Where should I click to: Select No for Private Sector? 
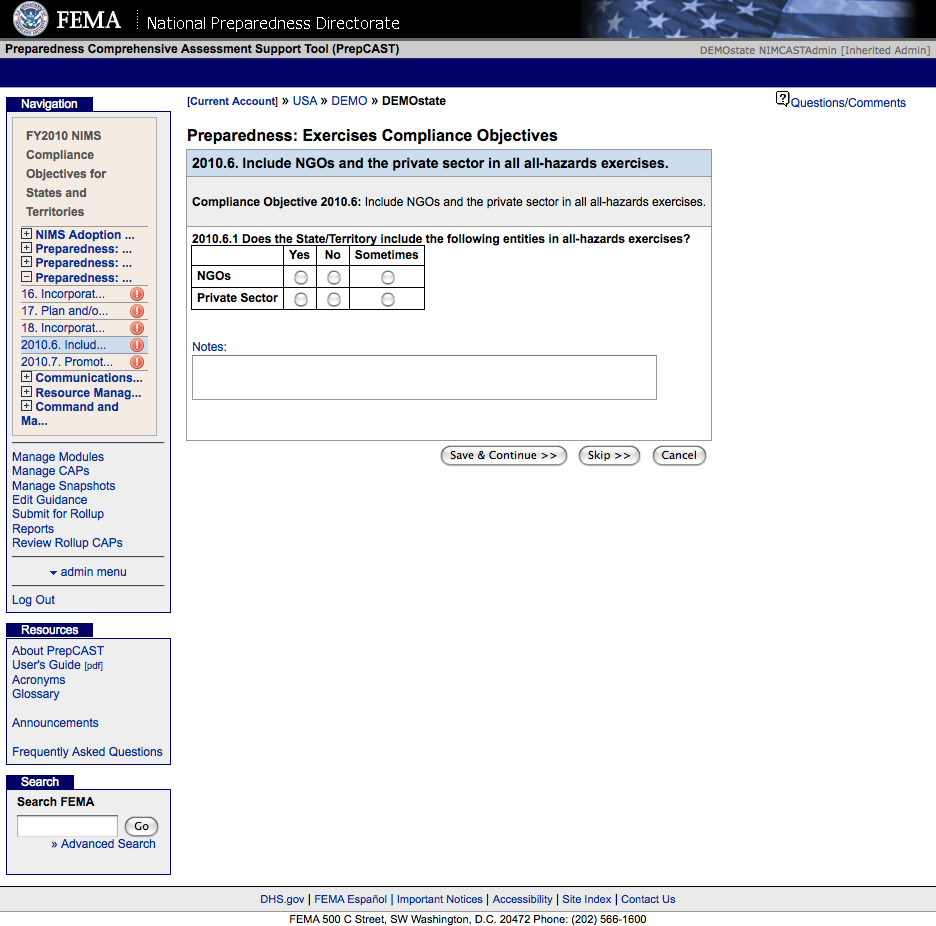tap(334, 300)
